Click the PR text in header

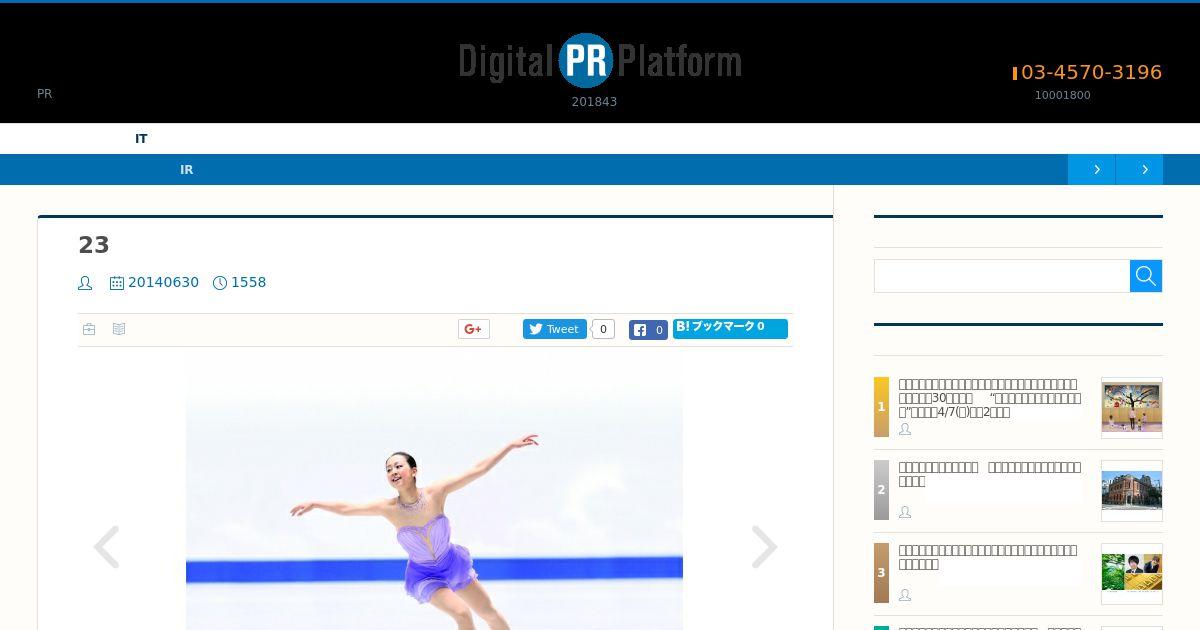click(44, 94)
